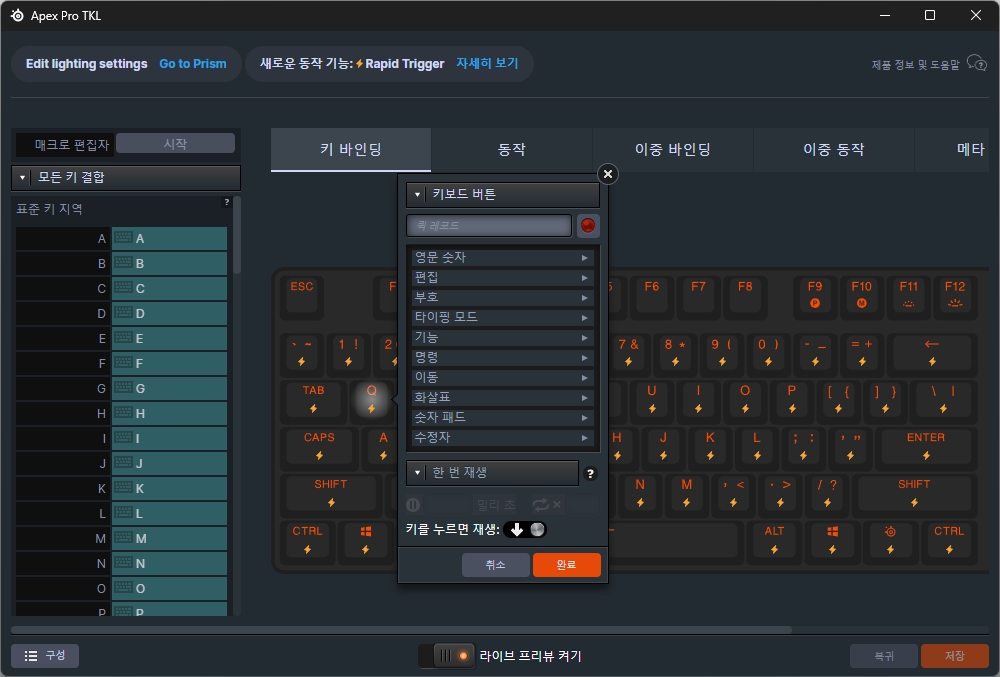Click the repeat loop icon in popup
The width and height of the screenshot is (1000, 677).
click(541, 505)
